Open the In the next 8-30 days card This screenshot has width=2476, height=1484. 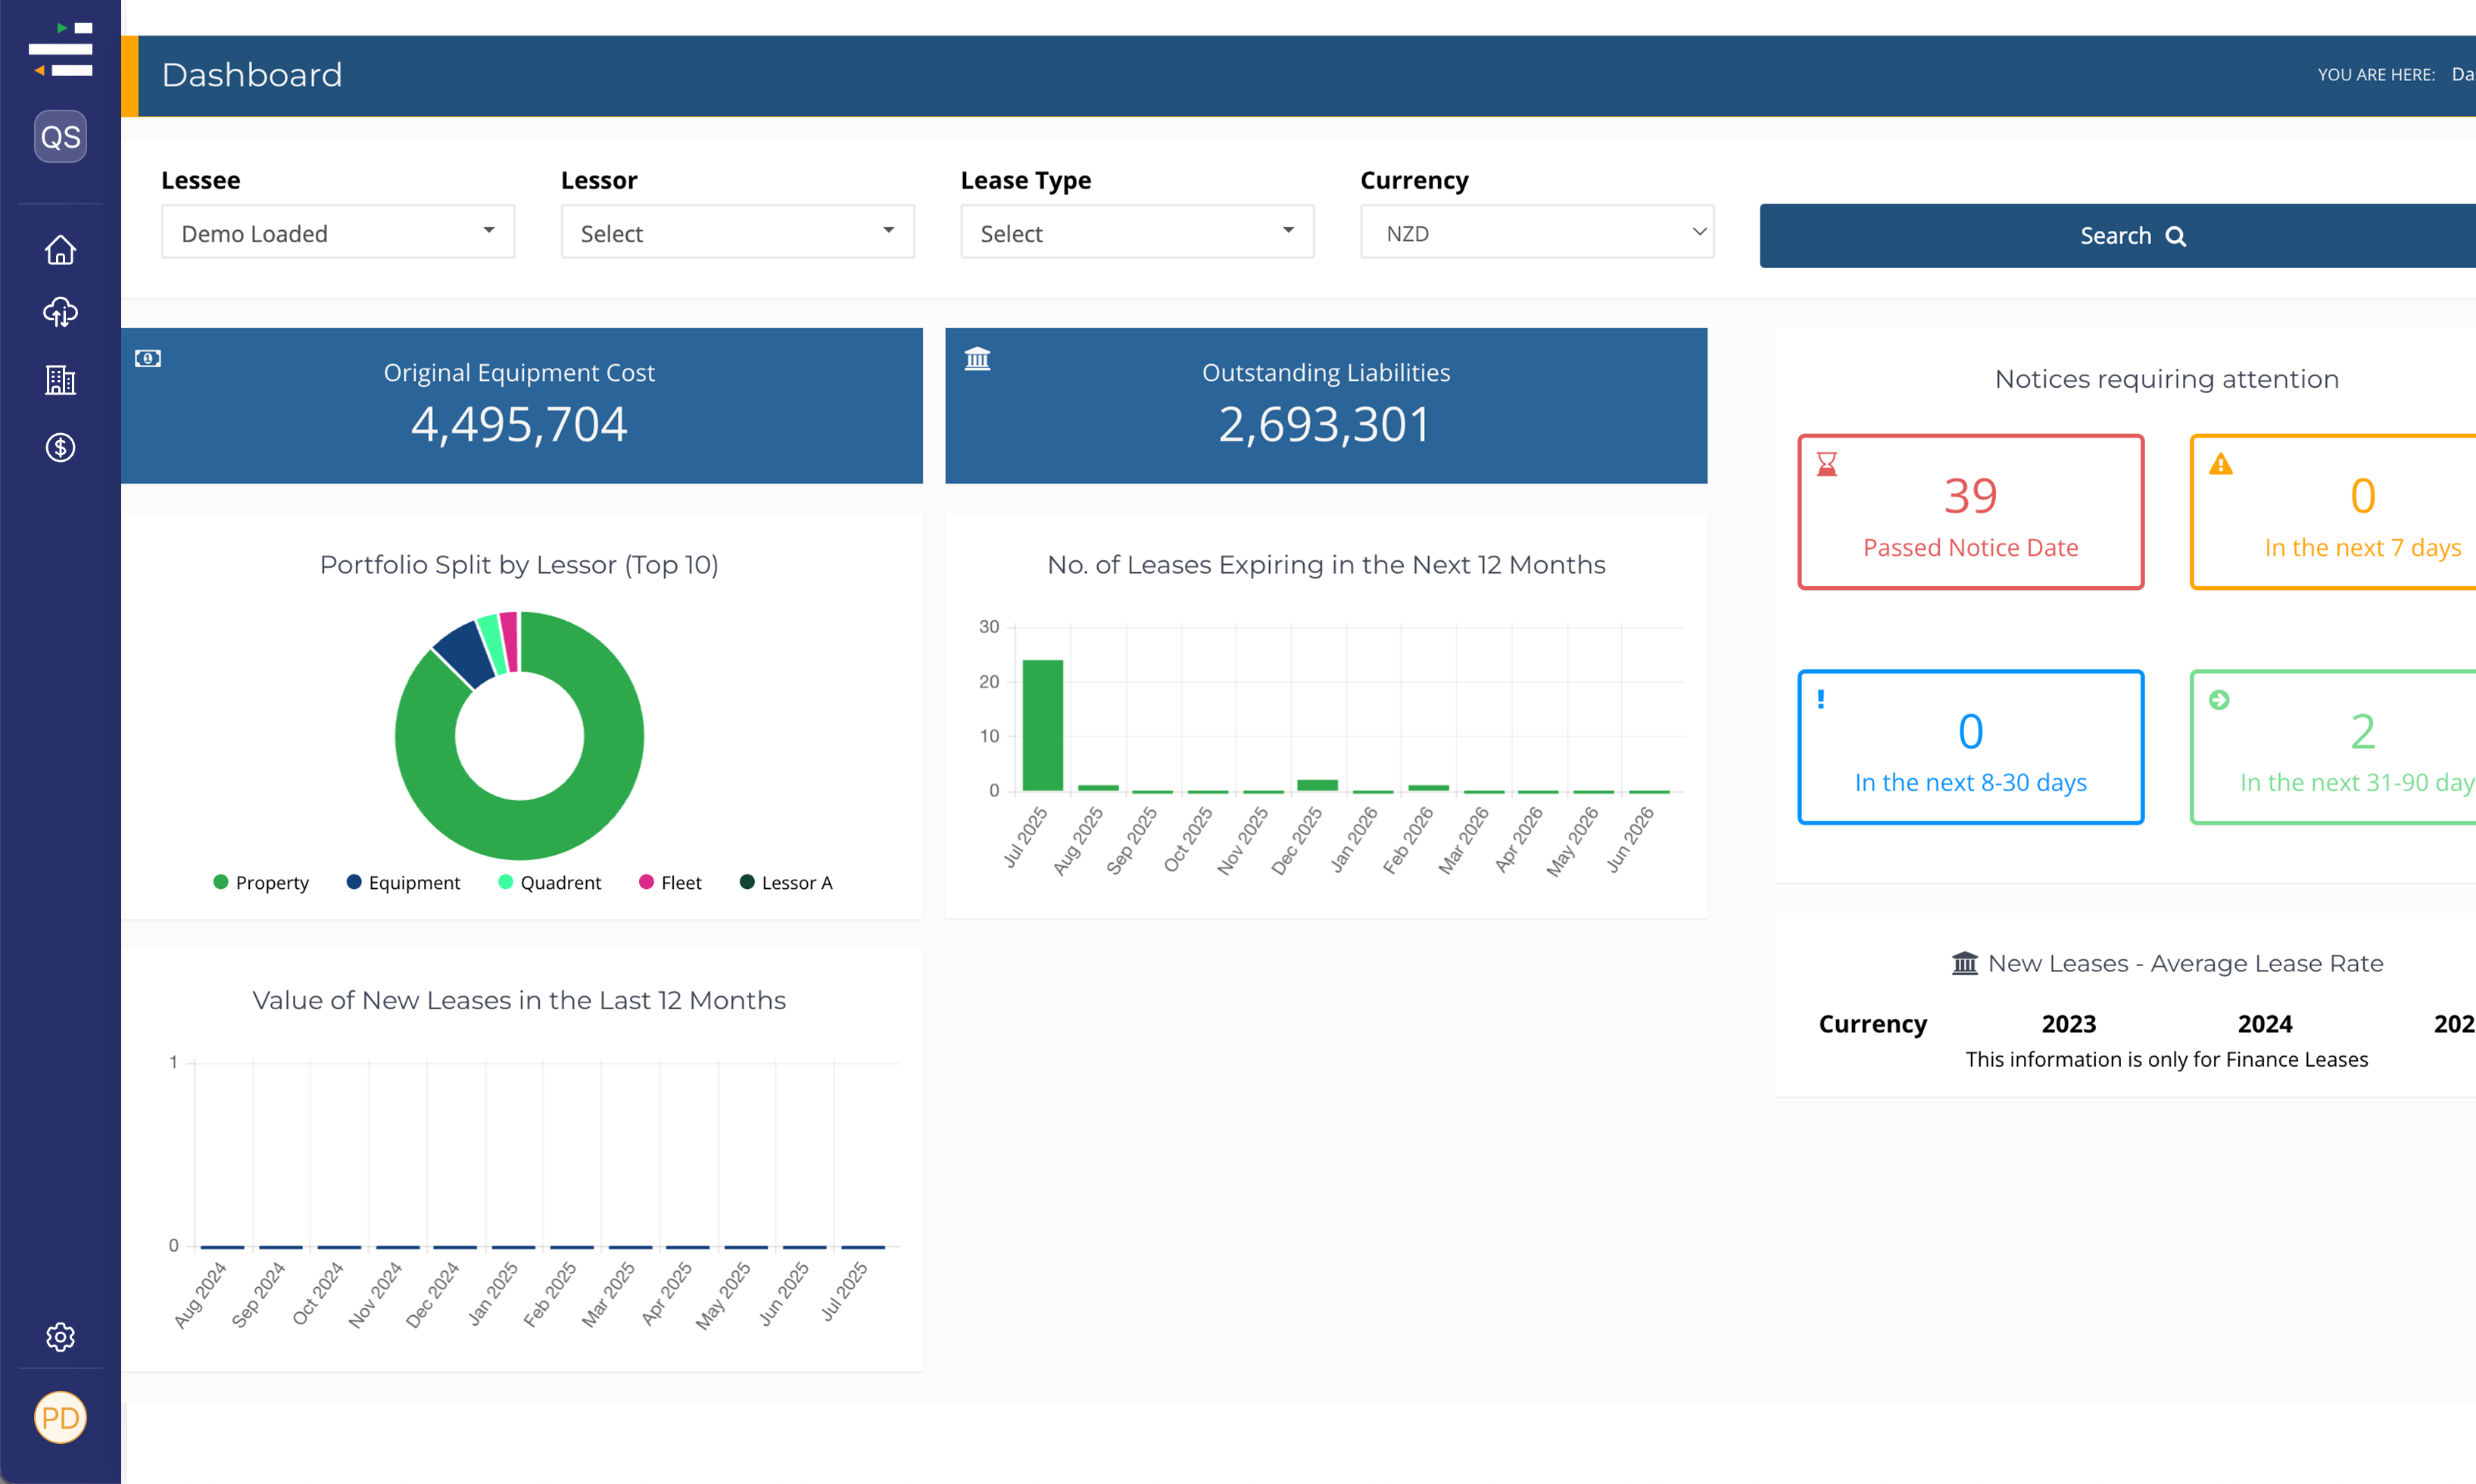click(x=1969, y=747)
